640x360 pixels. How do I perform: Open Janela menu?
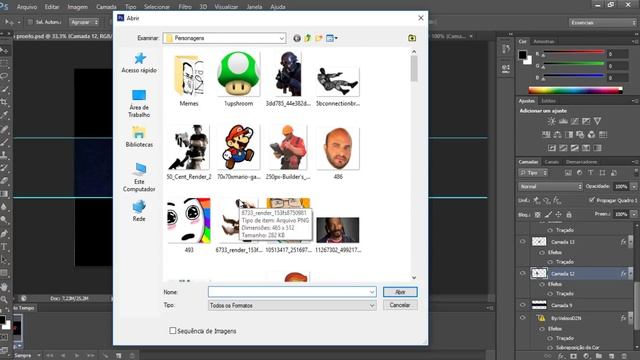pyautogui.click(x=254, y=7)
